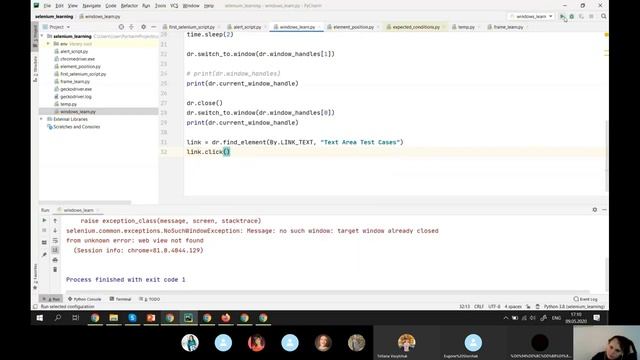Expand the env folder

pyautogui.click(x=48, y=44)
